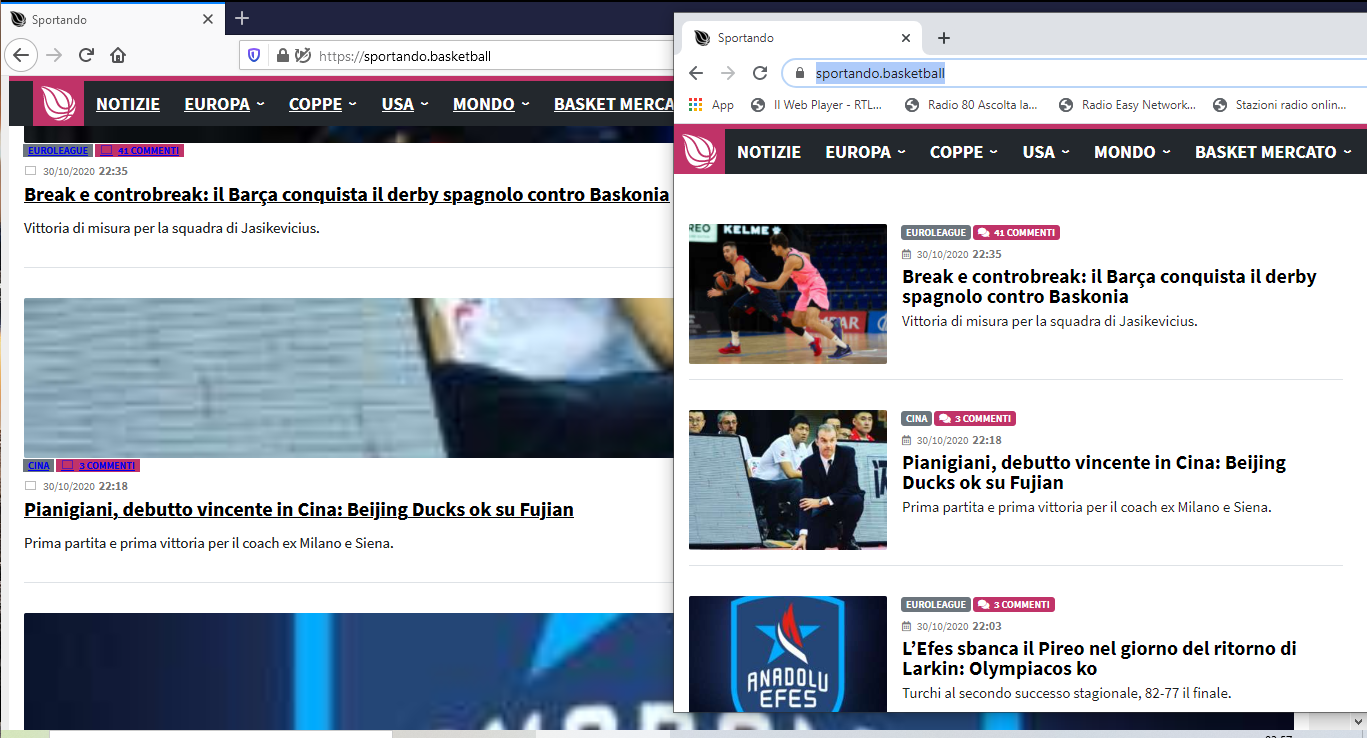Click the Firefox address bar URL

(x=405, y=56)
